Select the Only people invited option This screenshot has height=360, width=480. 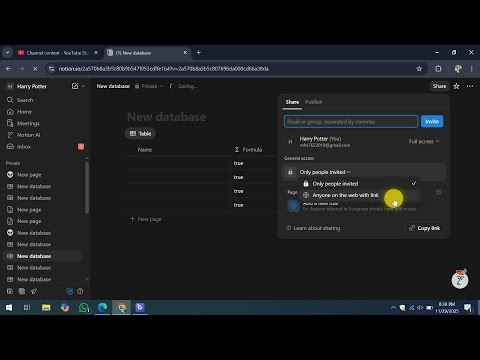pyautogui.click(x=359, y=184)
